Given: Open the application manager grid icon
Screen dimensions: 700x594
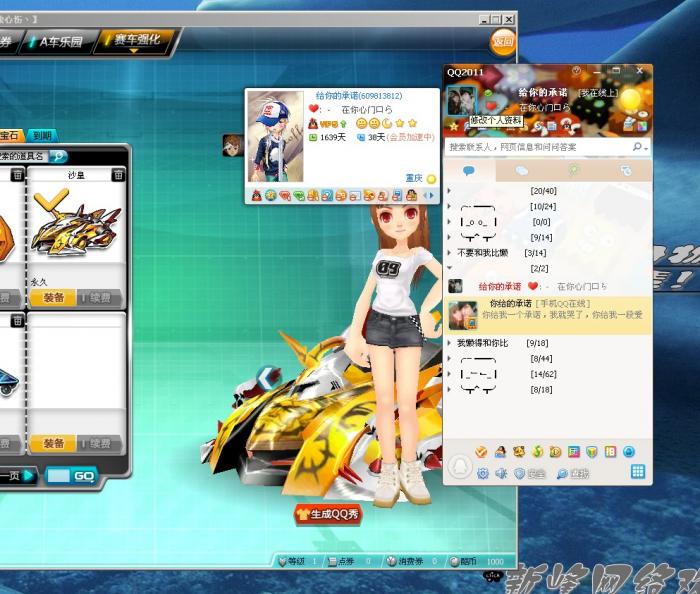Looking at the screenshot, I should tap(638, 472).
